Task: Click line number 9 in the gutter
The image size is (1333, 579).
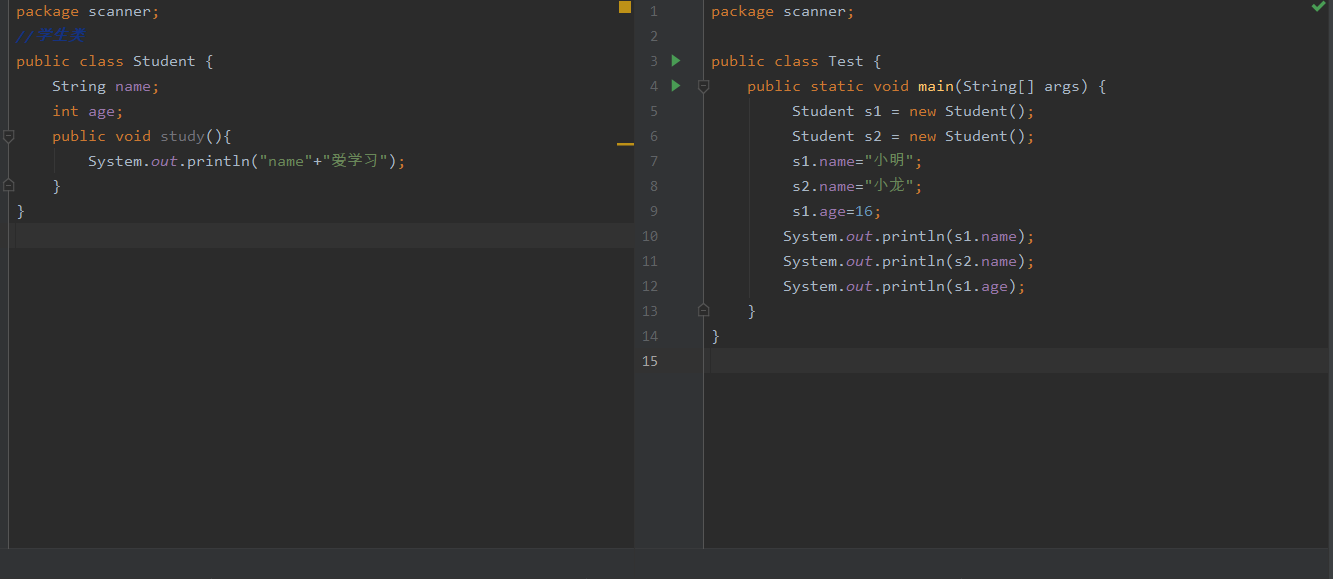Action: pos(654,211)
